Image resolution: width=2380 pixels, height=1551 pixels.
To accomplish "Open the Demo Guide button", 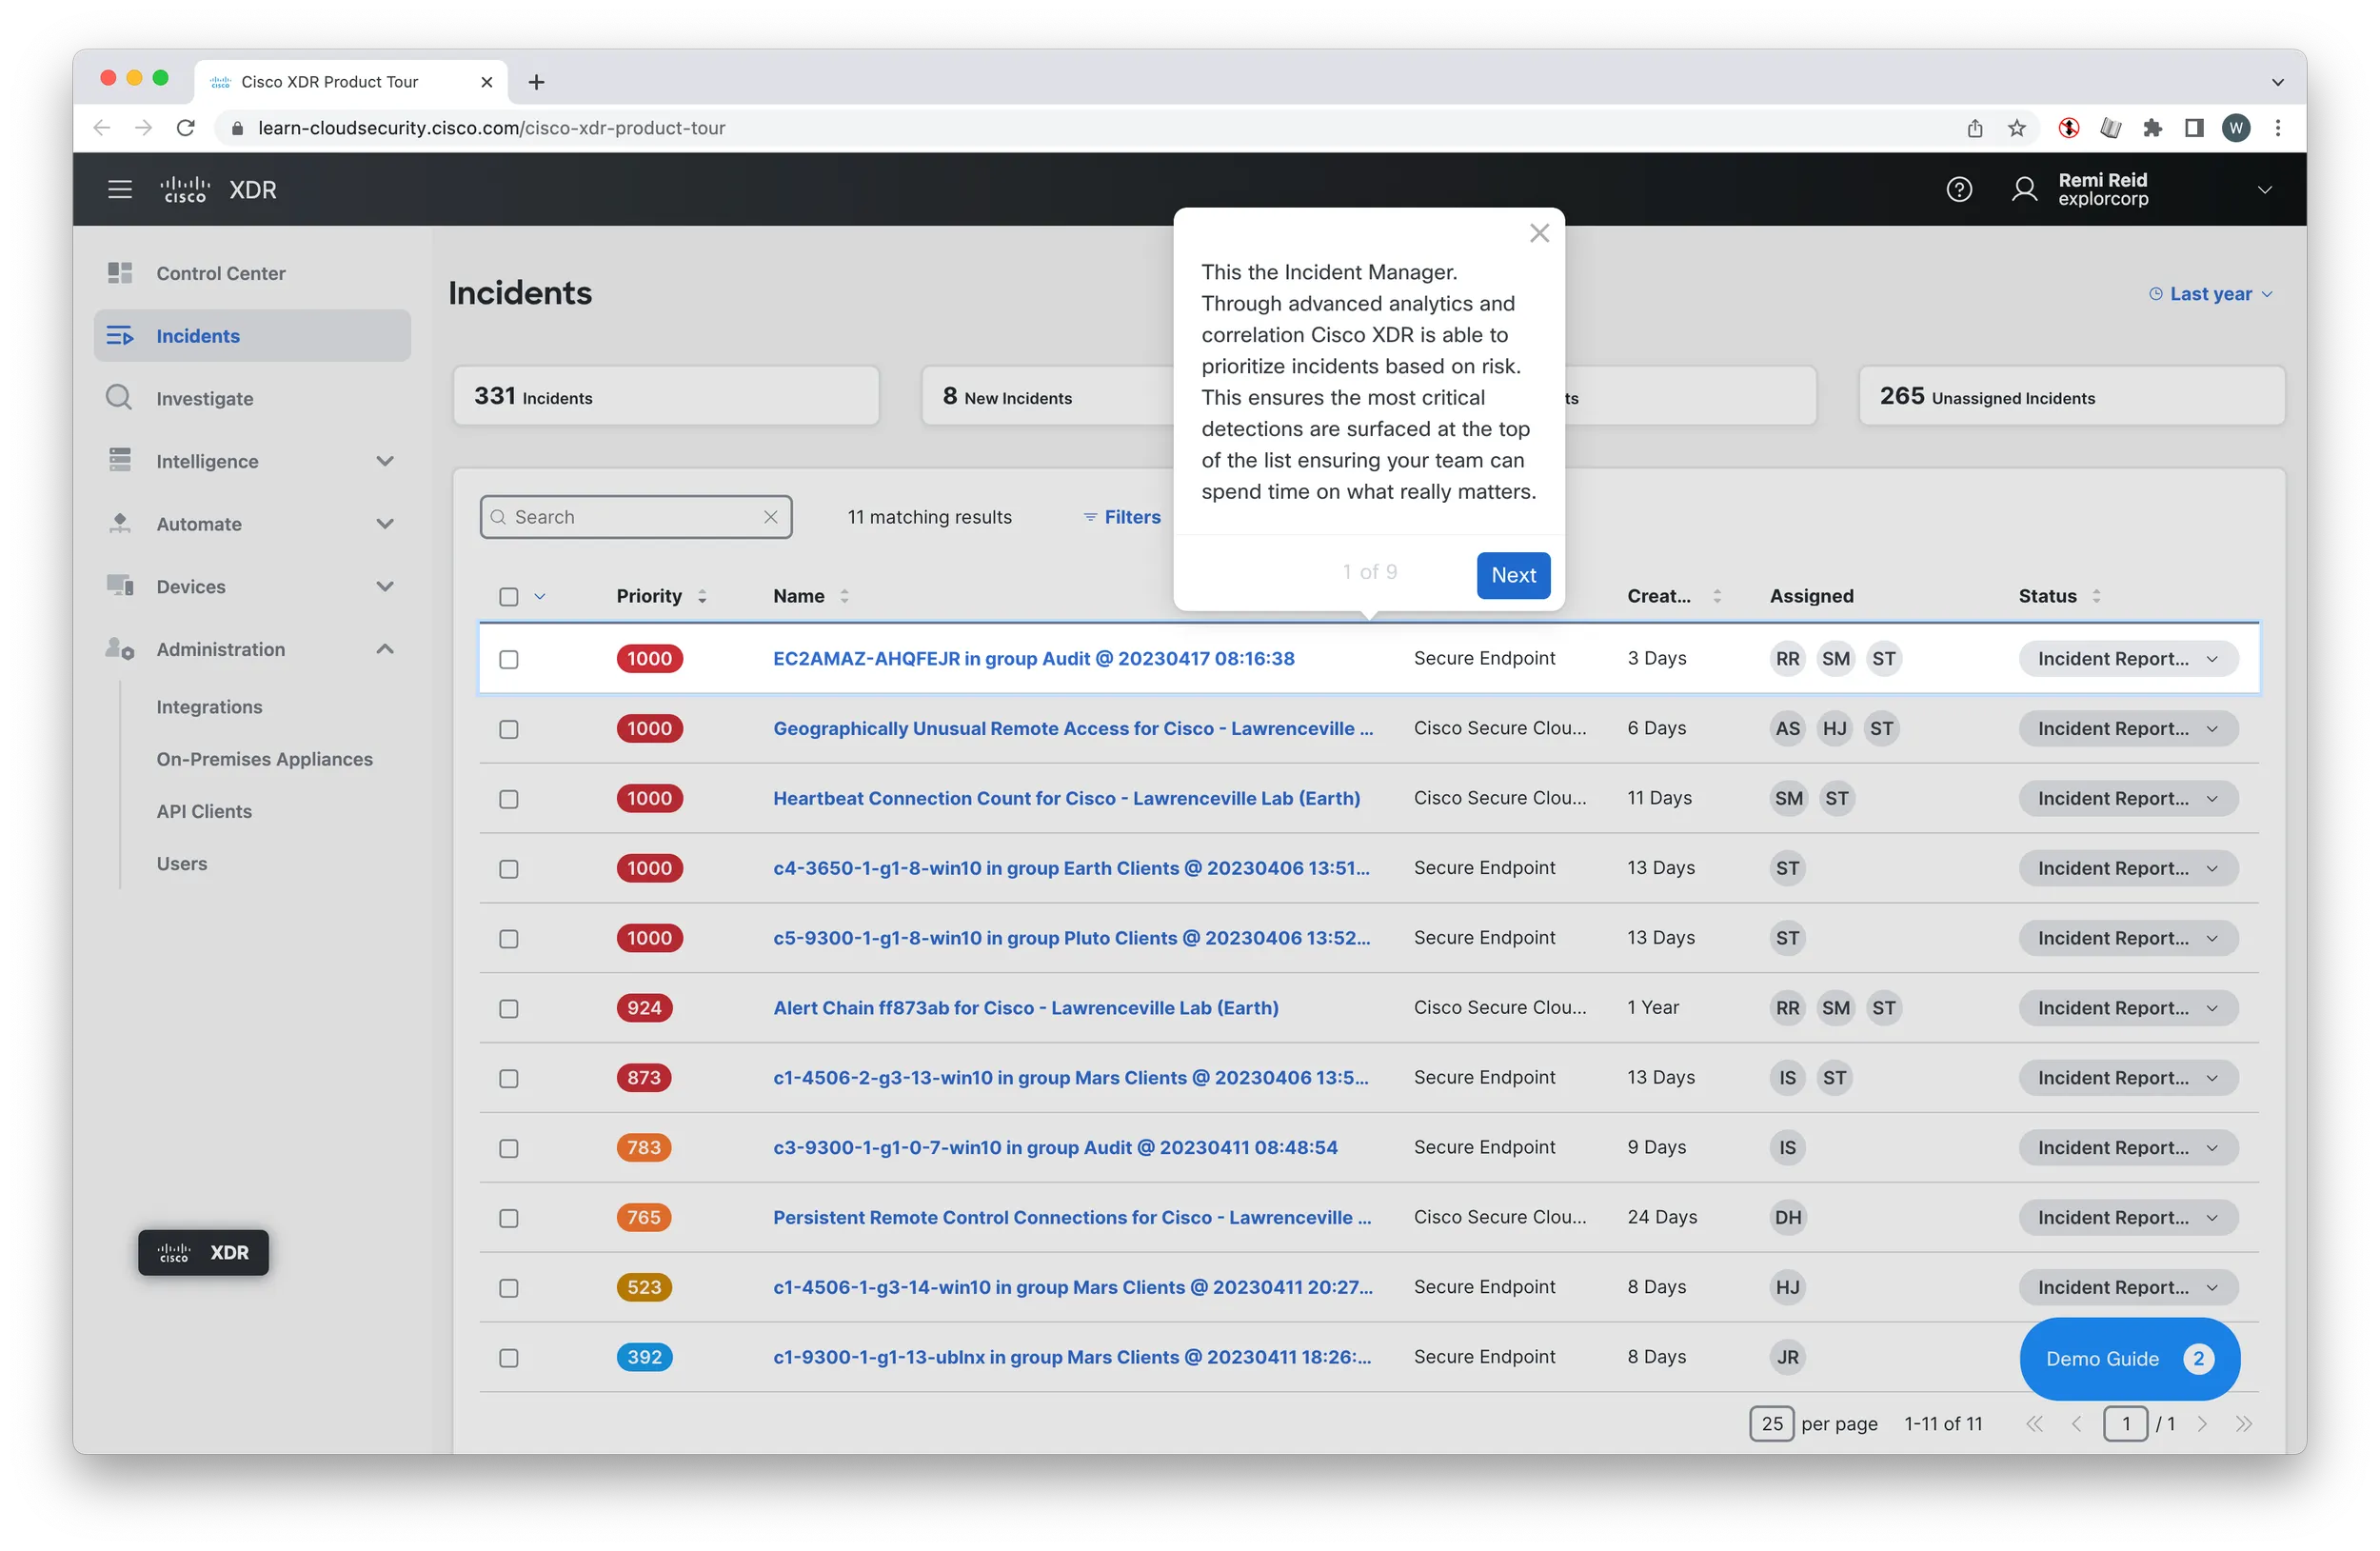I will (2129, 1359).
